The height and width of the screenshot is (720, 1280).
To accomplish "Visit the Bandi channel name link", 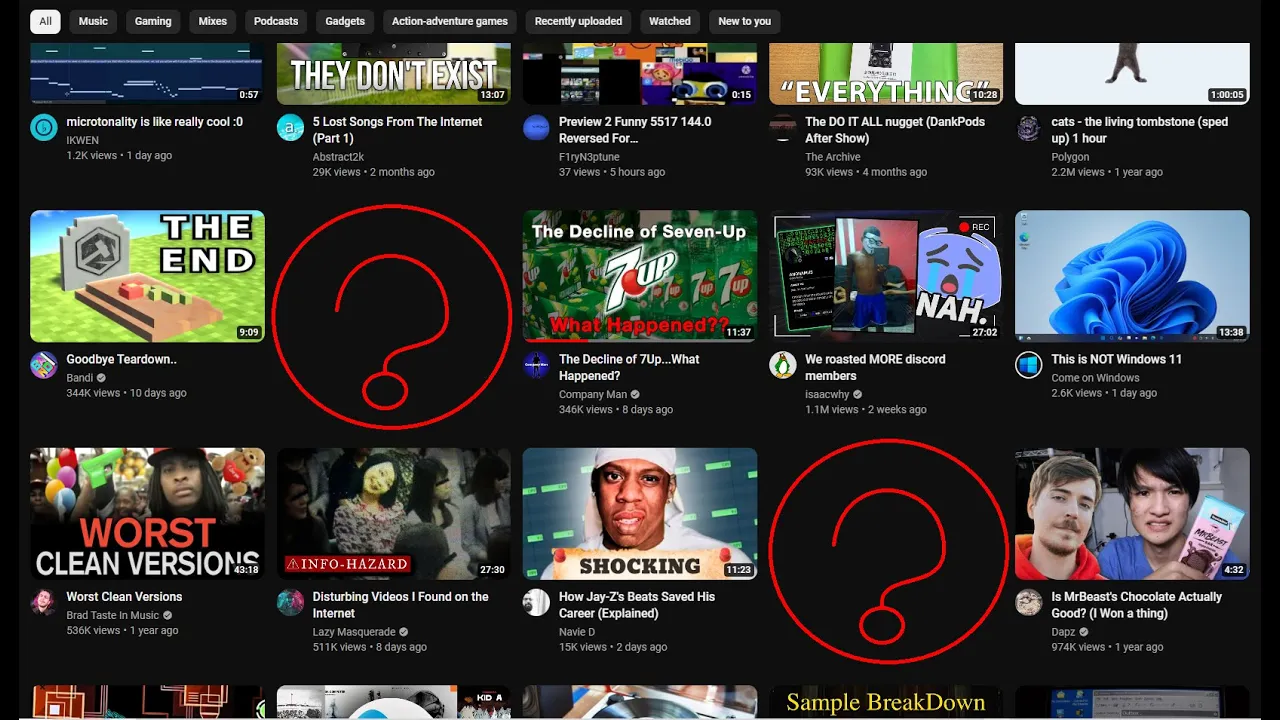I will pyautogui.click(x=79, y=378).
